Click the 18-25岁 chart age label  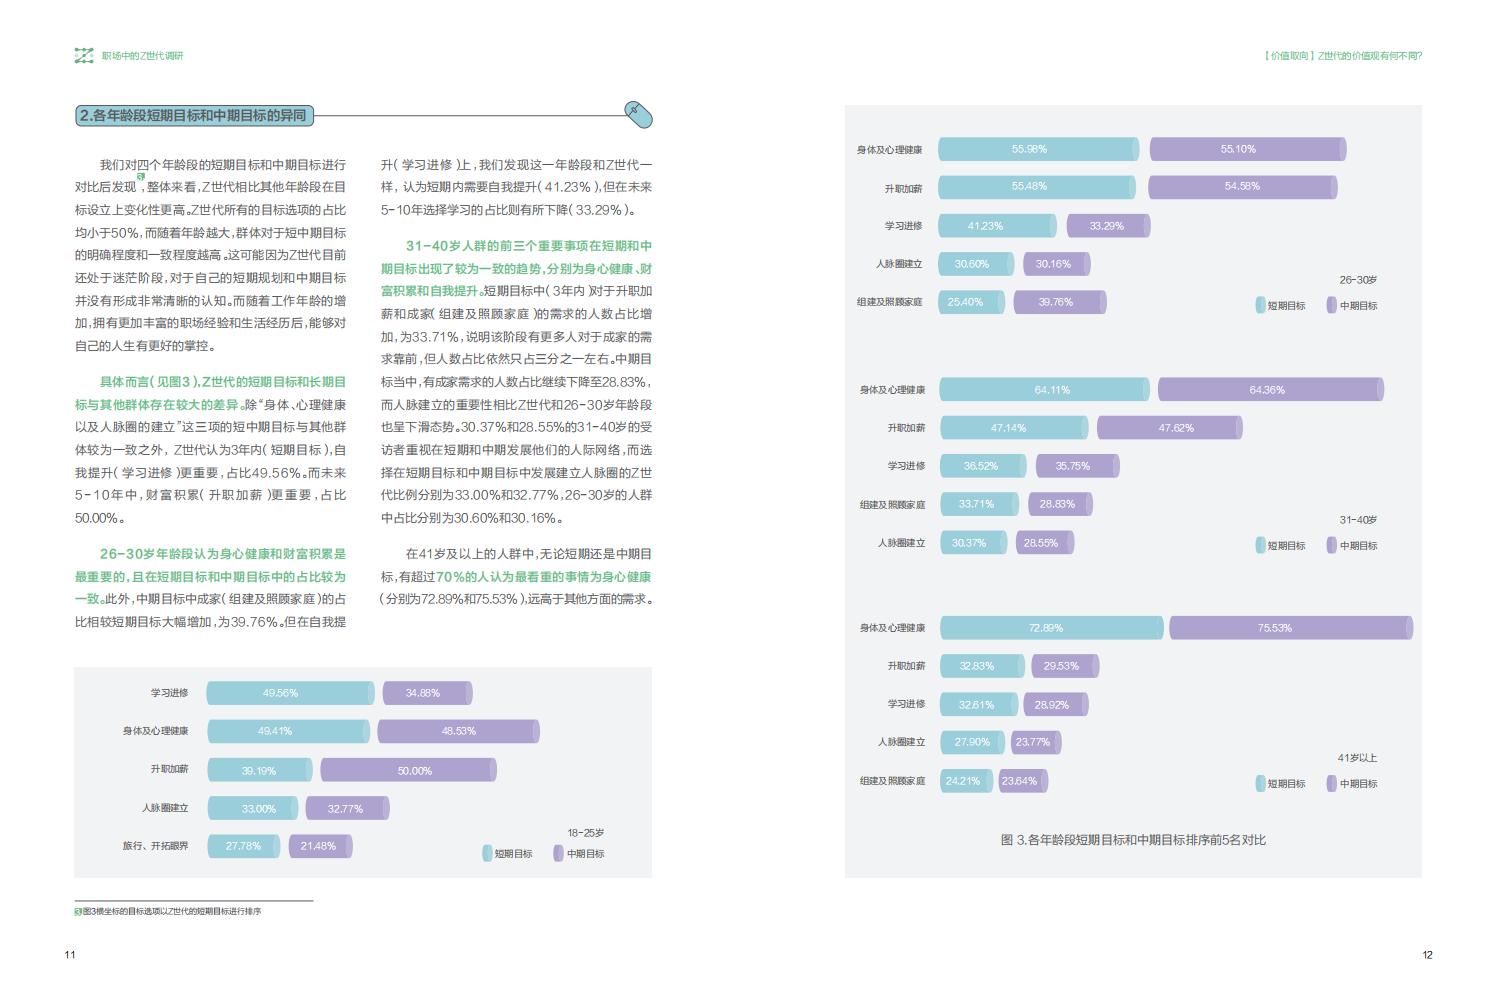(586, 832)
